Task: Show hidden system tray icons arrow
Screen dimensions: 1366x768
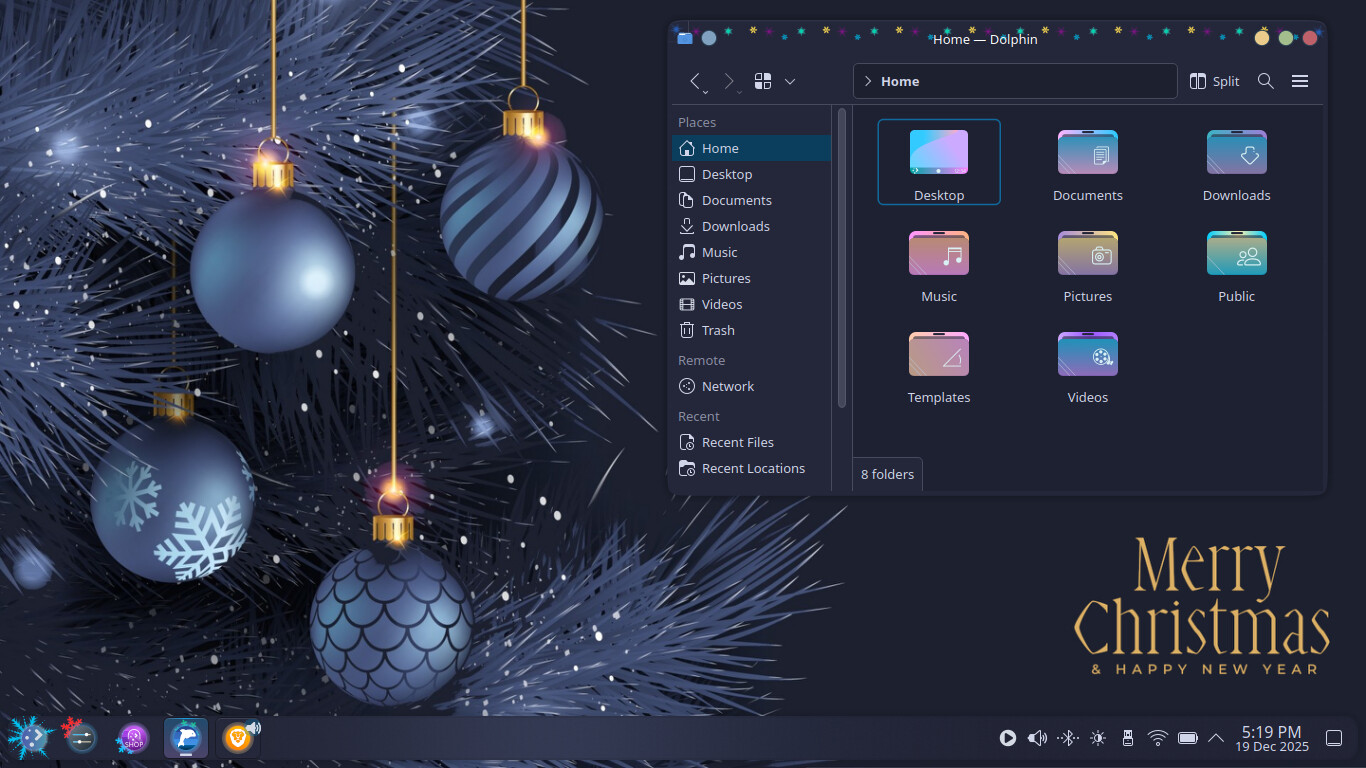Action: tap(1216, 738)
